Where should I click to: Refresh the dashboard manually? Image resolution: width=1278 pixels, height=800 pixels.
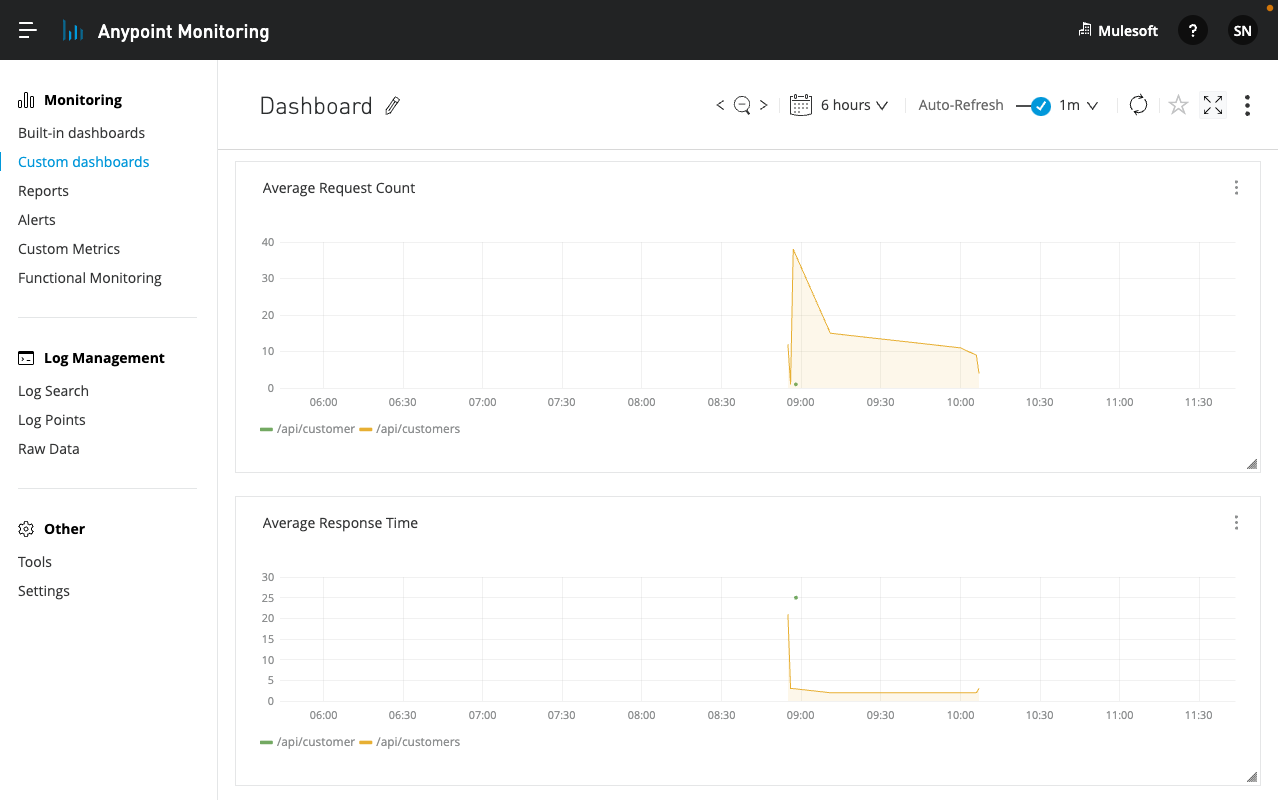pos(1138,105)
